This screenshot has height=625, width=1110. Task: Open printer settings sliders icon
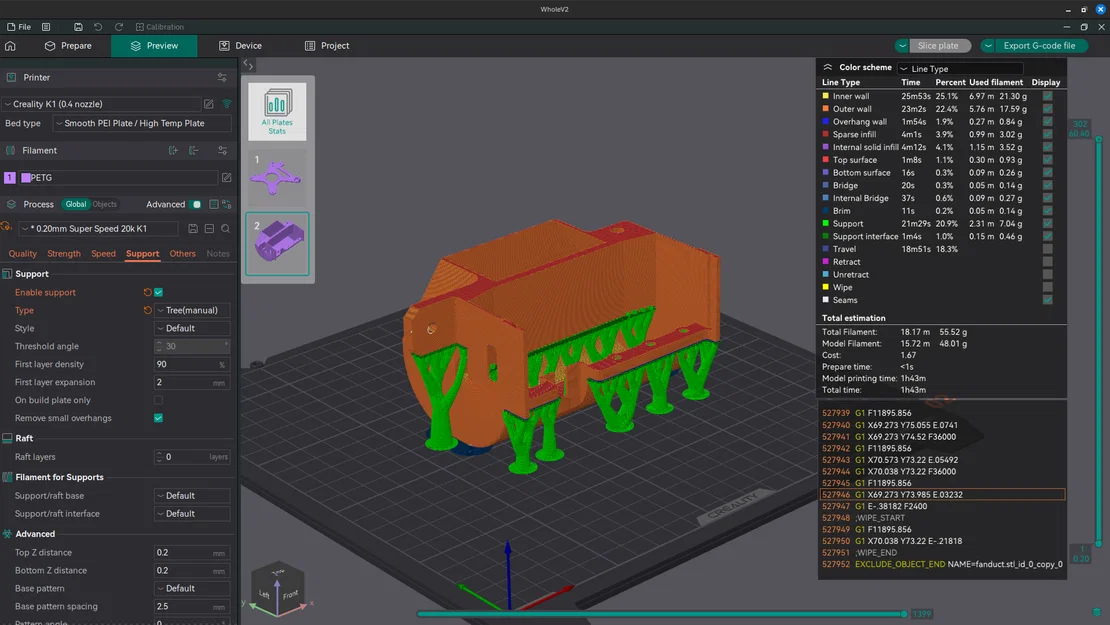point(222,77)
